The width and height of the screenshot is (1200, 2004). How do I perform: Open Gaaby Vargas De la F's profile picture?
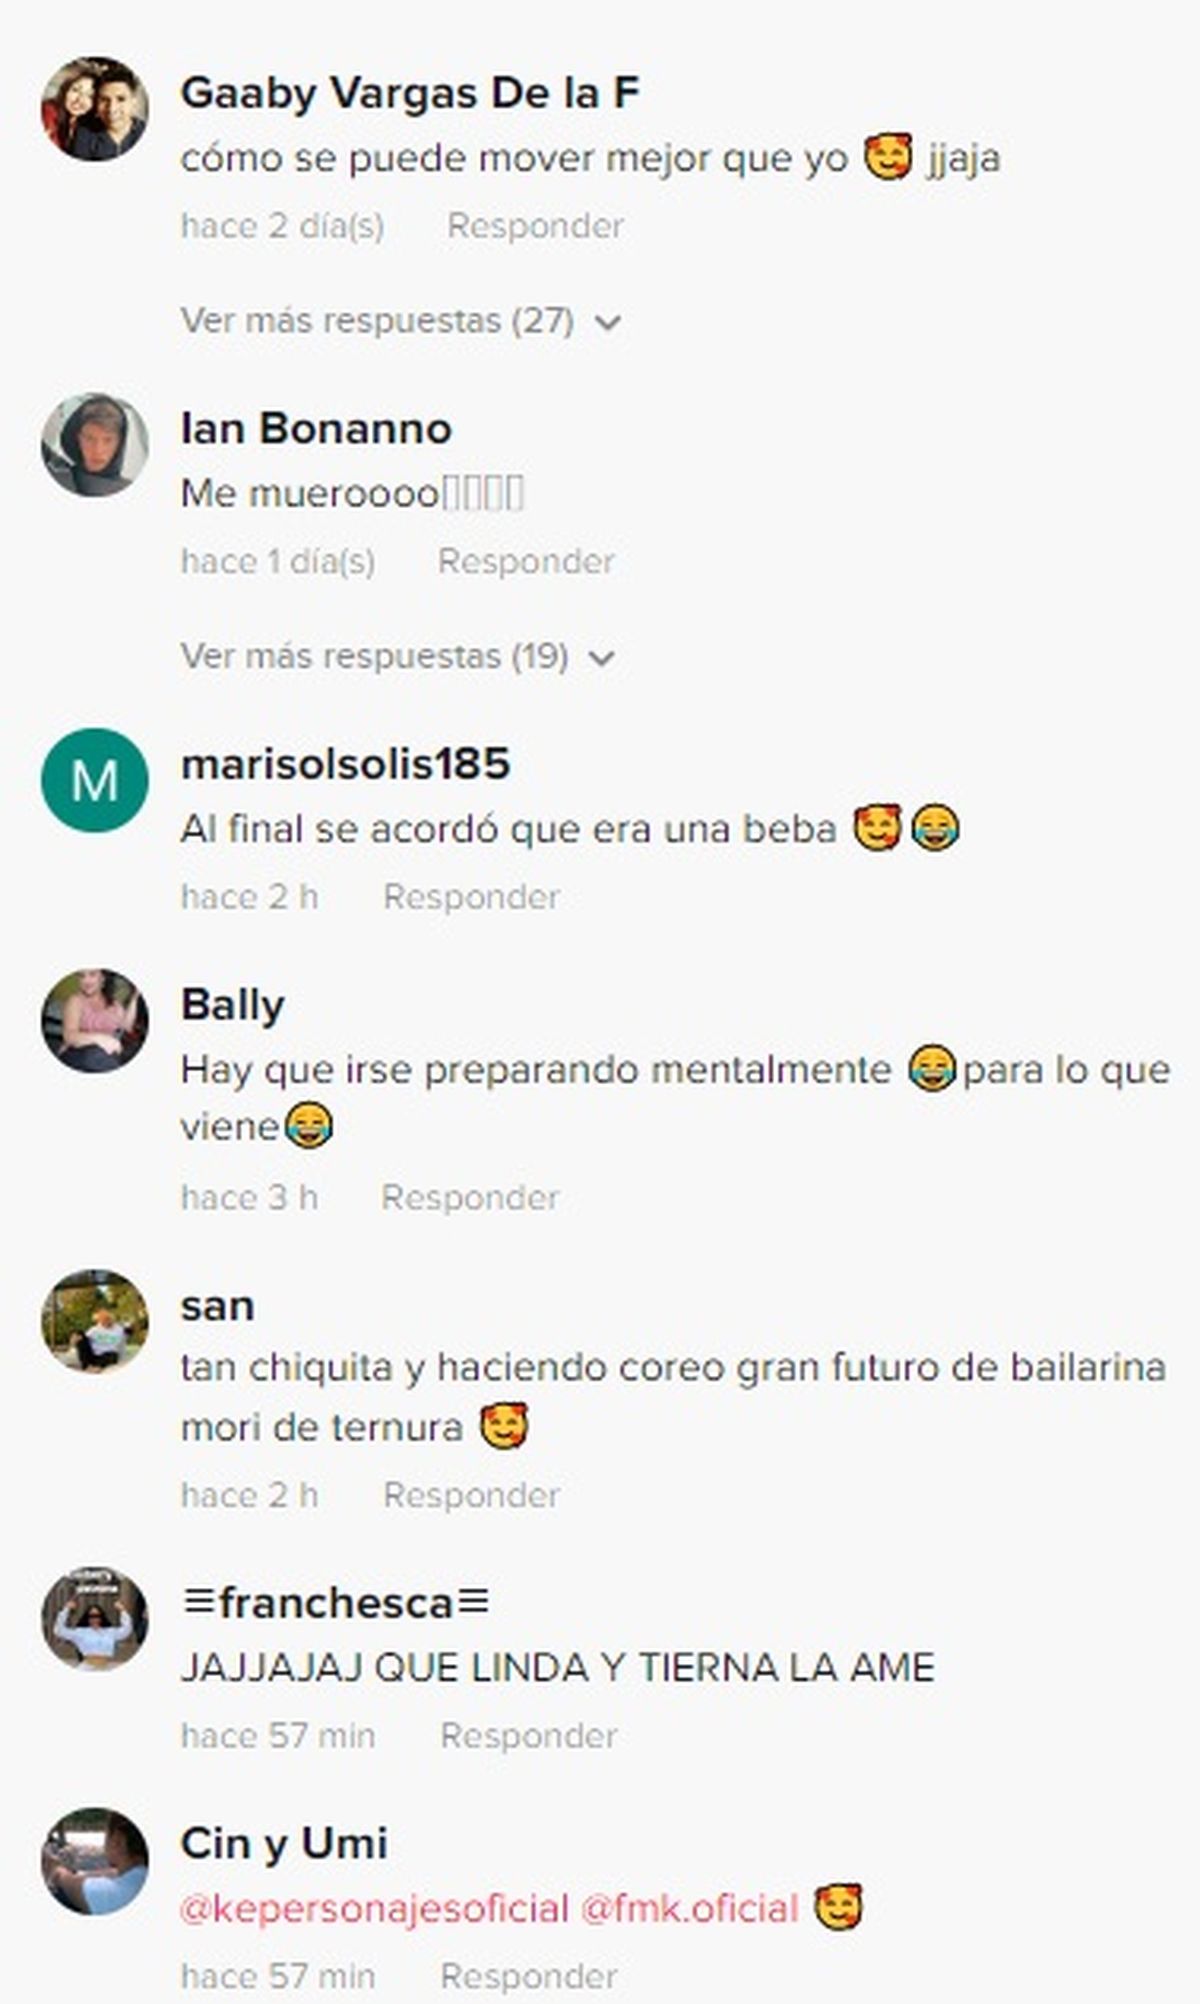click(95, 109)
